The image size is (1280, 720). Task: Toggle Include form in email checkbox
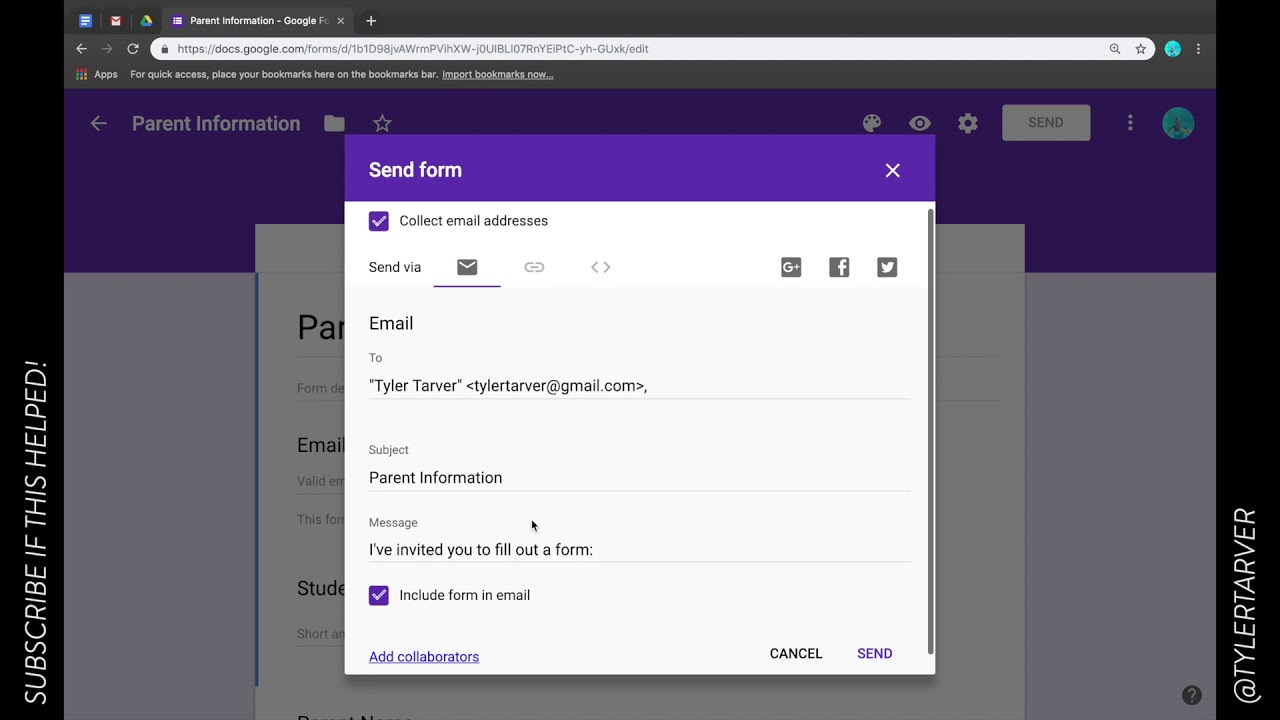point(378,595)
